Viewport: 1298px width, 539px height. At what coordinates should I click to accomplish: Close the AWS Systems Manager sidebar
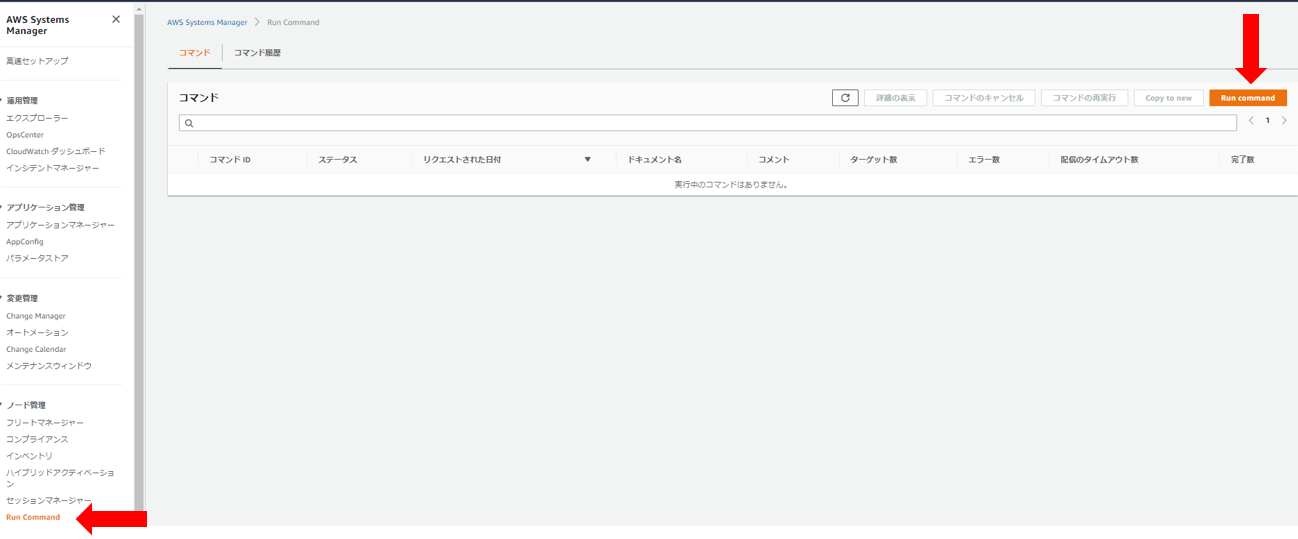(x=116, y=19)
